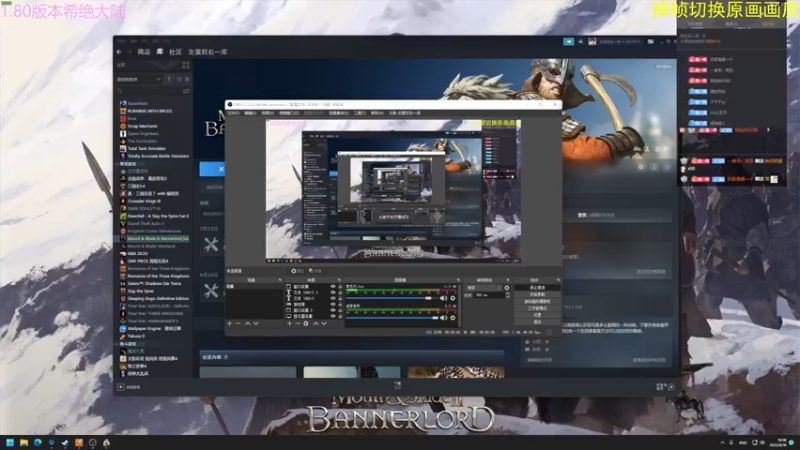Open Windows Start menu
This screenshot has height=450, width=800.
10,442
